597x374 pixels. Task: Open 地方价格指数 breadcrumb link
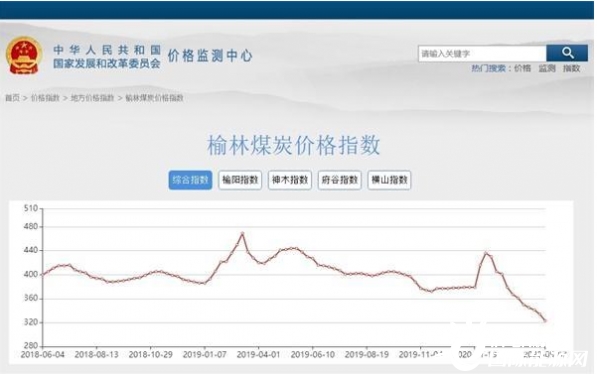tap(93, 98)
